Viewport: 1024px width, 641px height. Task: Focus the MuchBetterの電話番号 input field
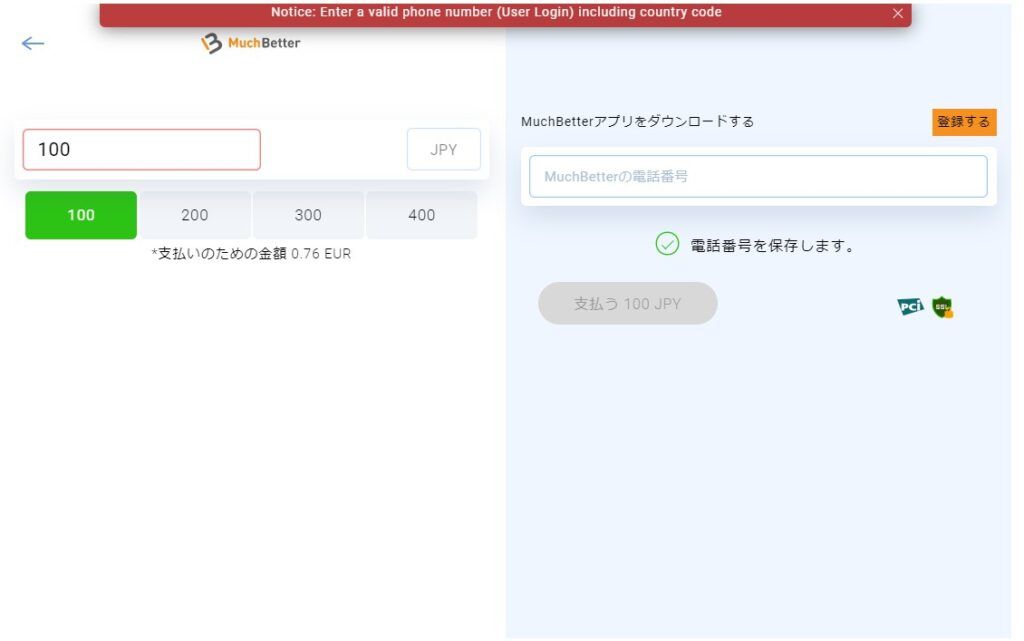coord(758,176)
